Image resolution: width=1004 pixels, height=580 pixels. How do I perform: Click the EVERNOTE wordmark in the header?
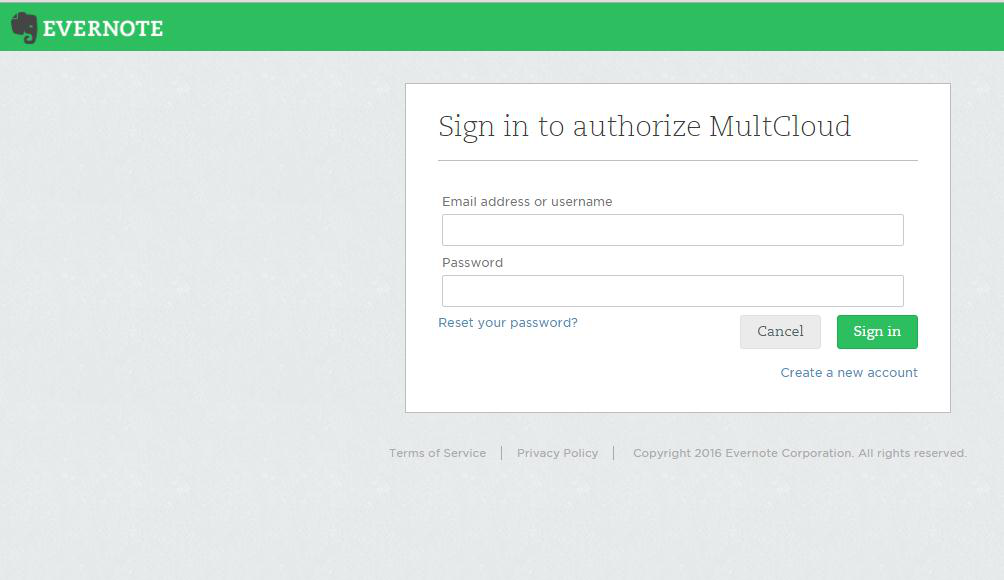103,29
